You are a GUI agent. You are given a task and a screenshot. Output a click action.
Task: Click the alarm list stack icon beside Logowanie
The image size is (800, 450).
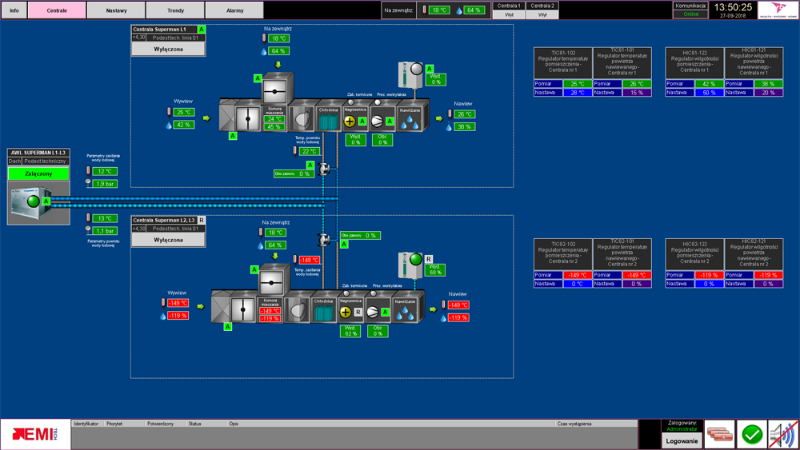(719, 434)
